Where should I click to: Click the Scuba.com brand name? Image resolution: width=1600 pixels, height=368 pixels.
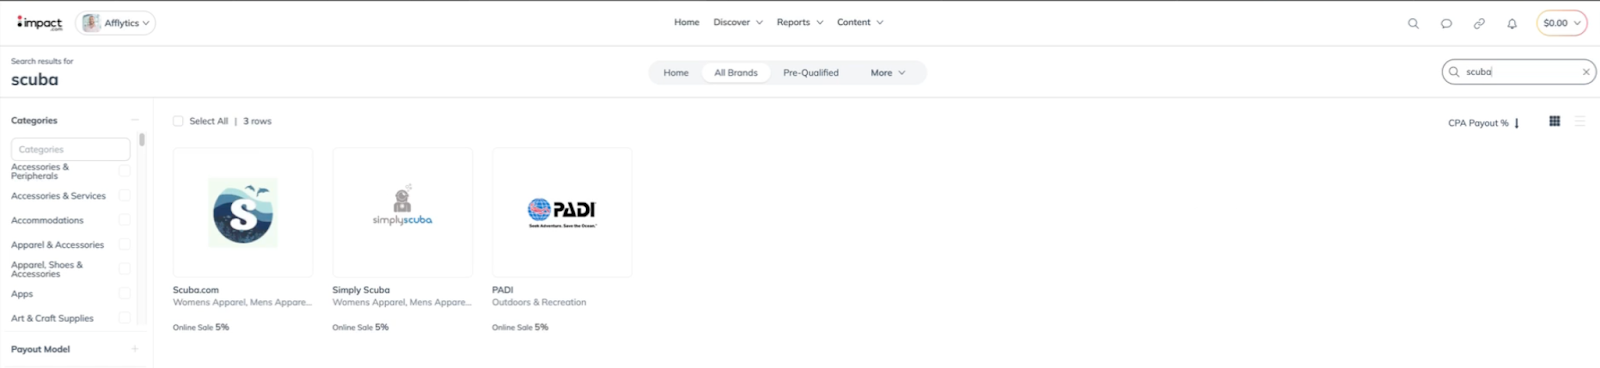point(196,290)
